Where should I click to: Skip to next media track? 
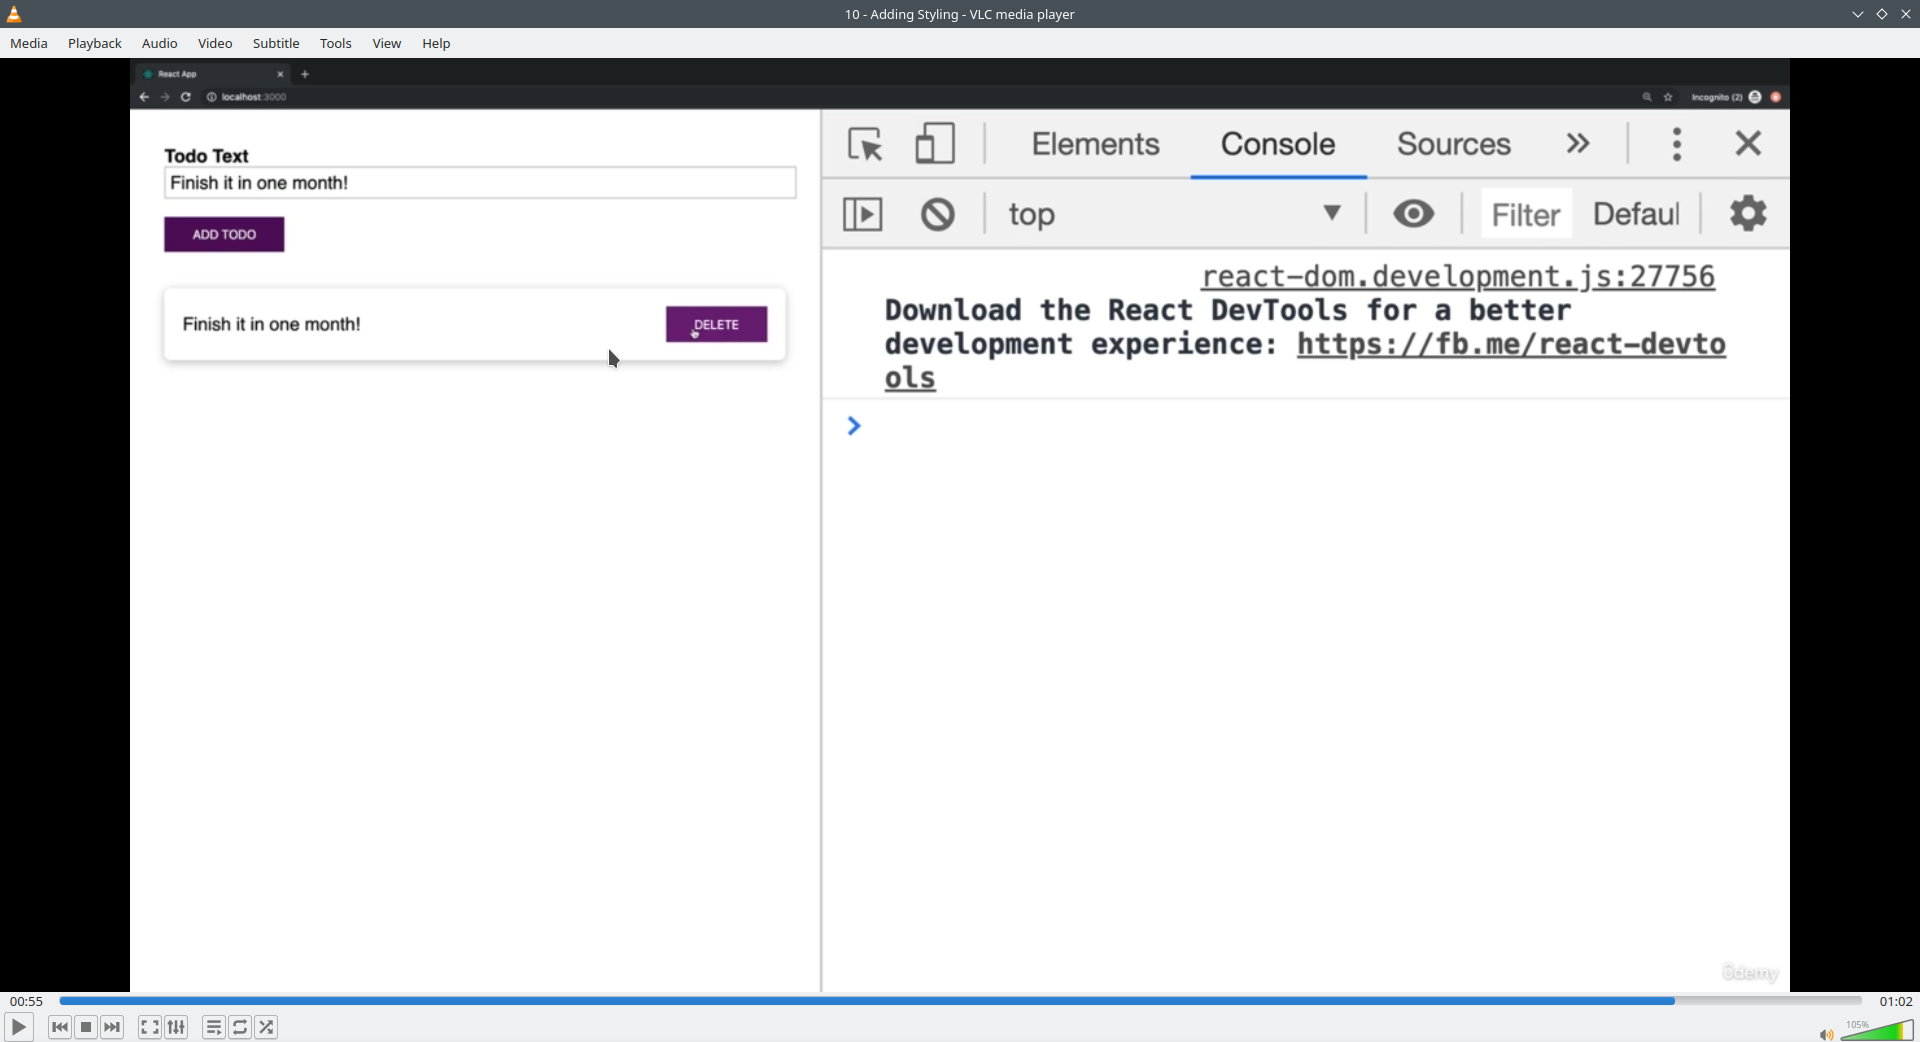pyautogui.click(x=113, y=1027)
